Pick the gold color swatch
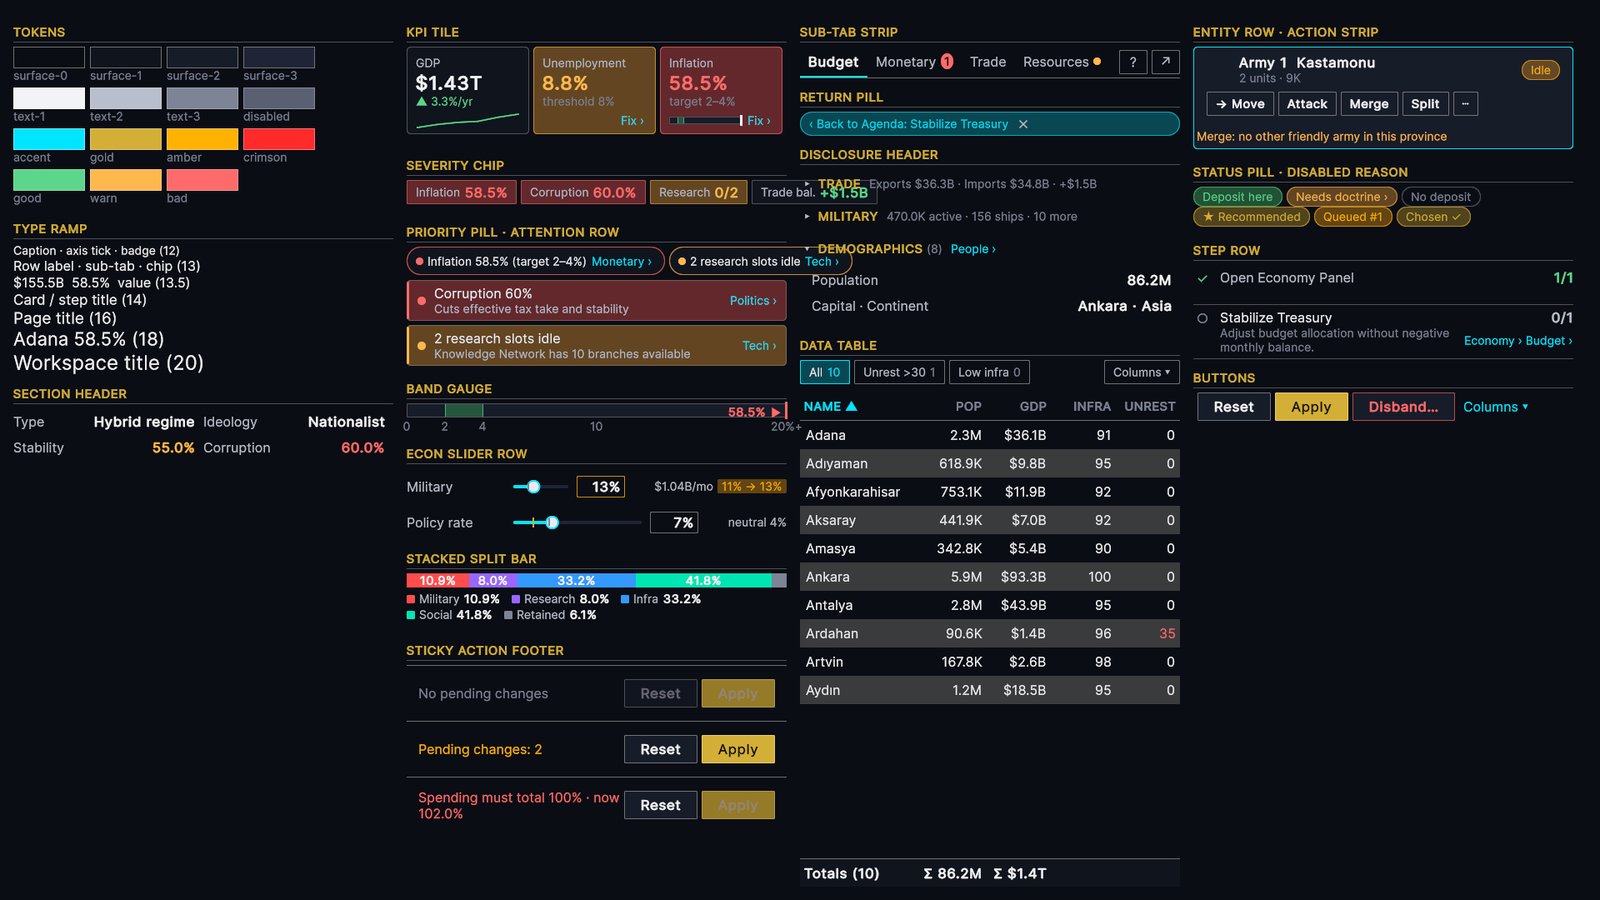The width and height of the screenshot is (1600, 900). 126,139
